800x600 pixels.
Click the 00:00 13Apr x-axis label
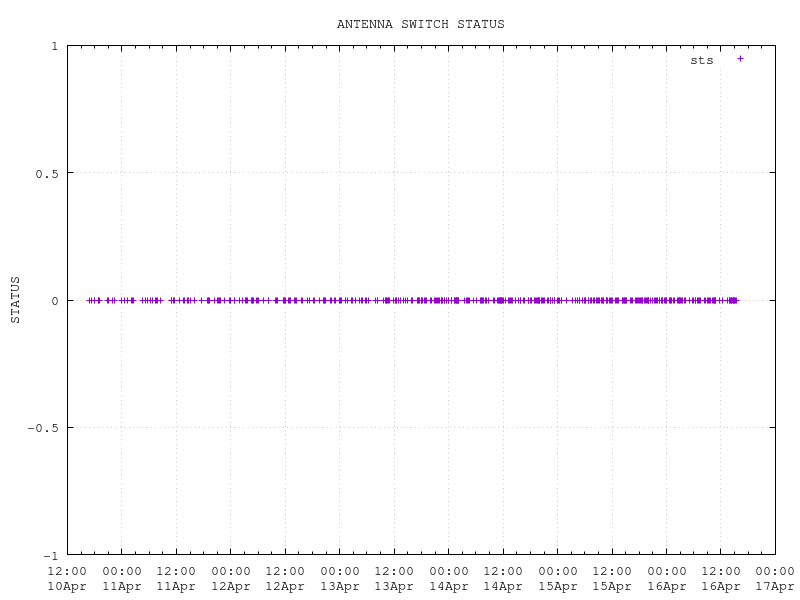[x=340, y=578]
